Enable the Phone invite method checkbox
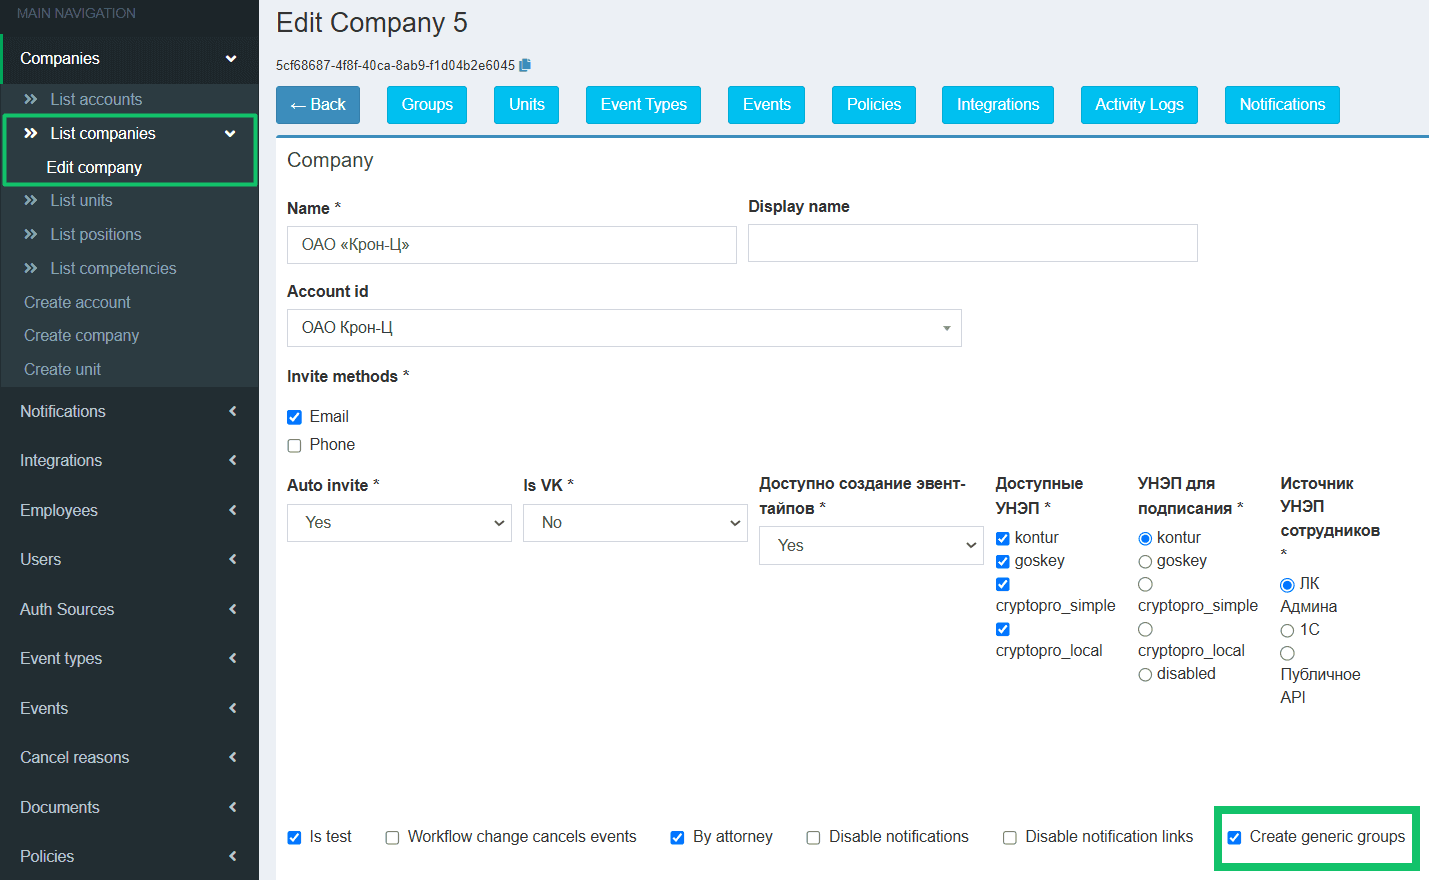 (294, 445)
